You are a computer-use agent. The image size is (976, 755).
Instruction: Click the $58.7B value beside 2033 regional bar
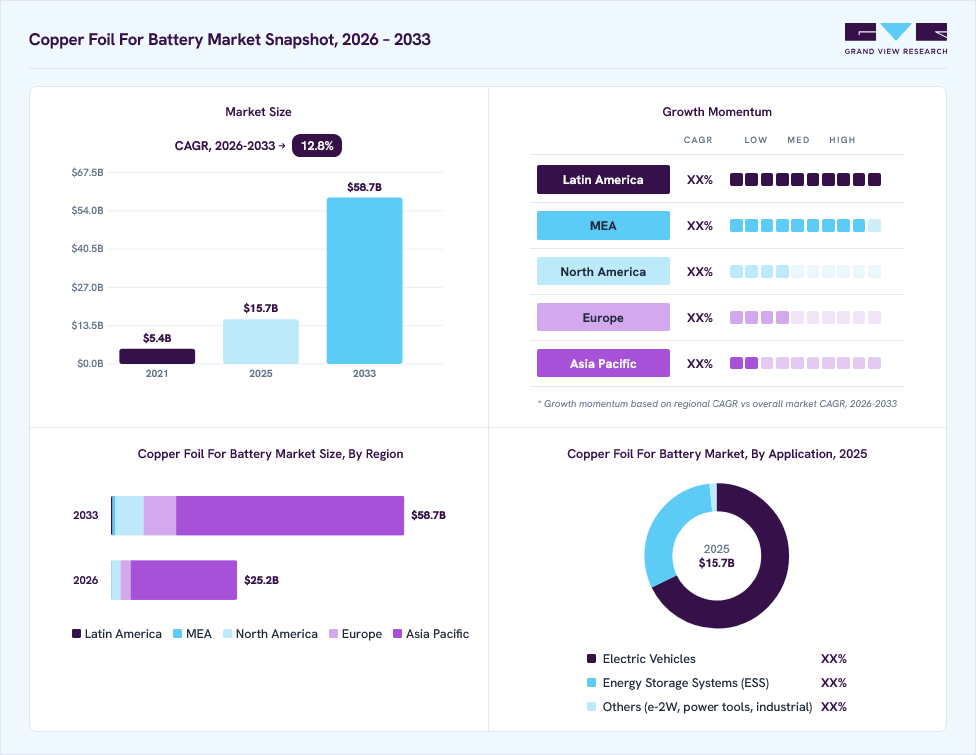click(x=428, y=515)
